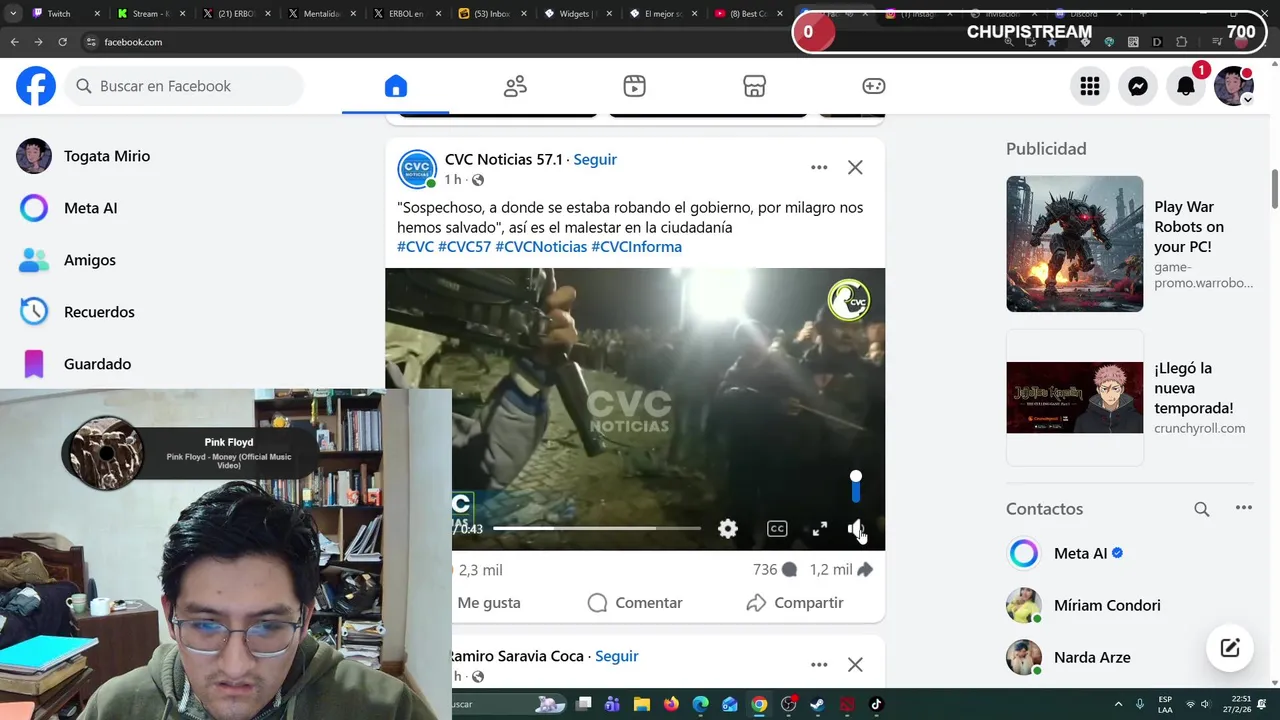Image resolution: width=1280 pixels, height=720 pixels.
Task: Open Guardado in the left sidebar
Action: coord(97,364)
